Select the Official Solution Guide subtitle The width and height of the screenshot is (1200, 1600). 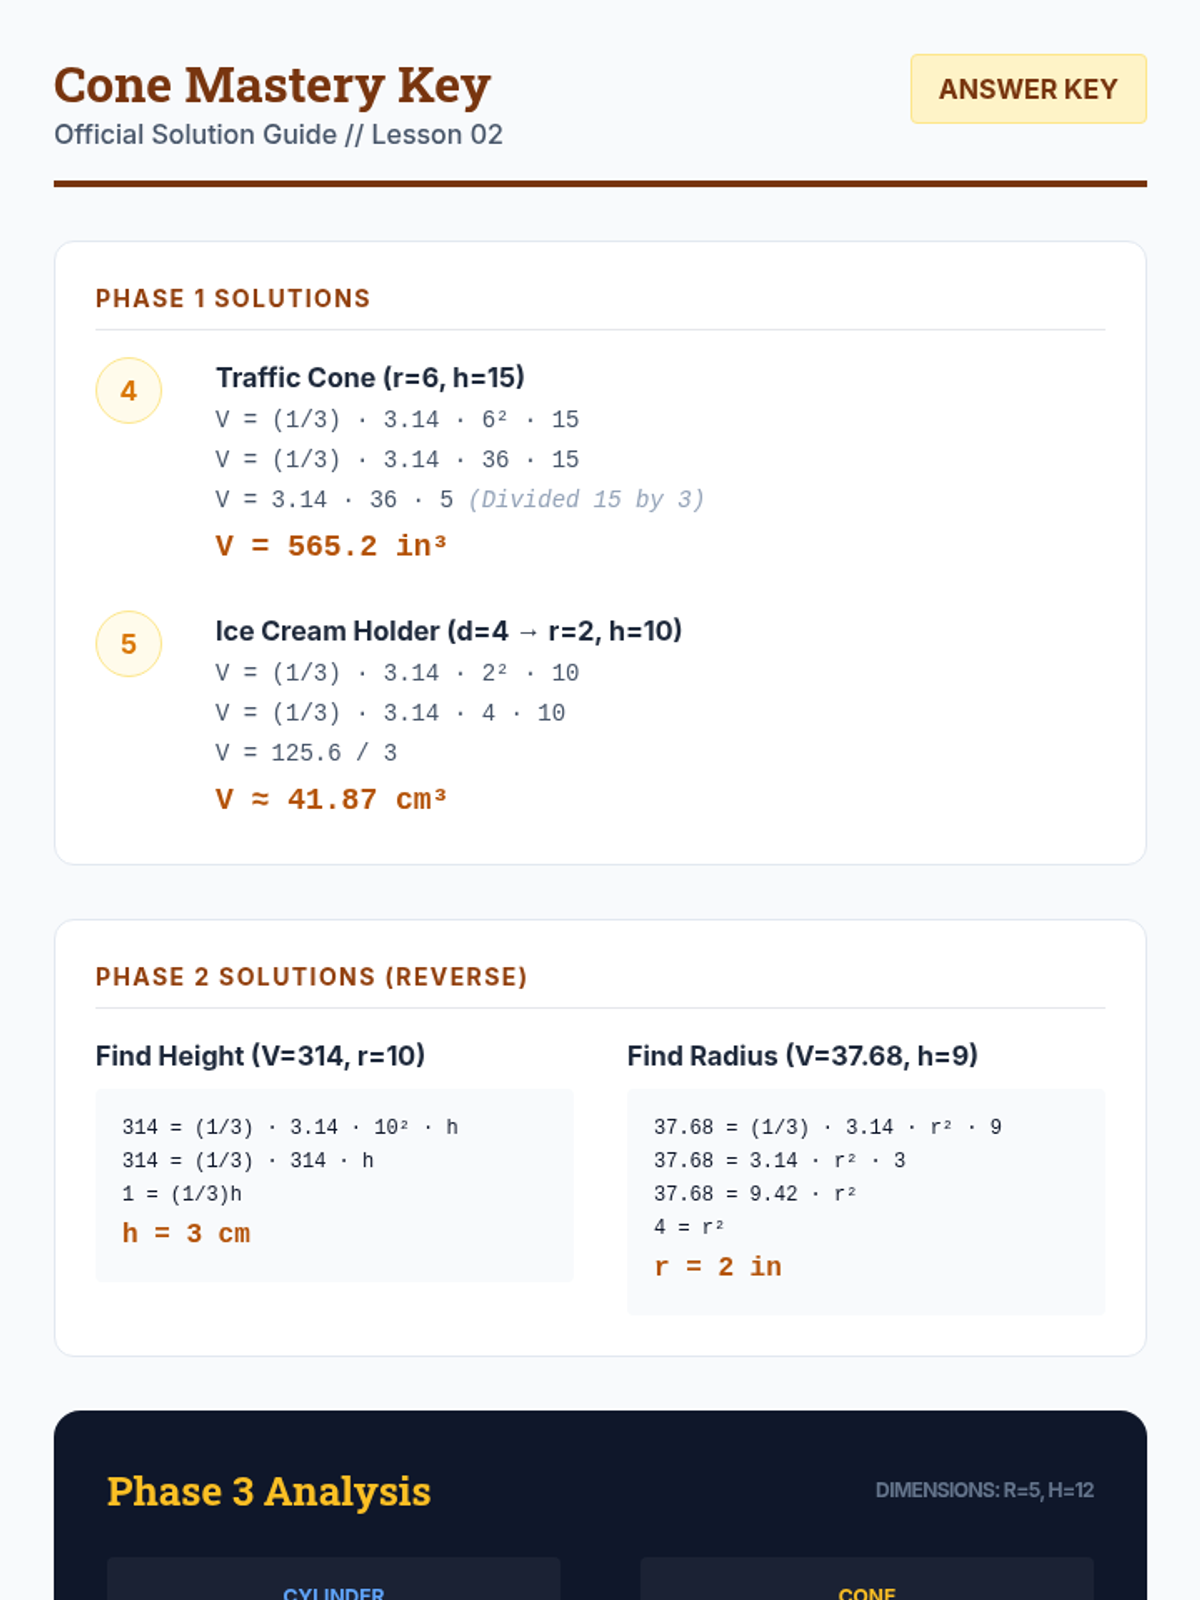pyautogui.click(x=278, y=135)
